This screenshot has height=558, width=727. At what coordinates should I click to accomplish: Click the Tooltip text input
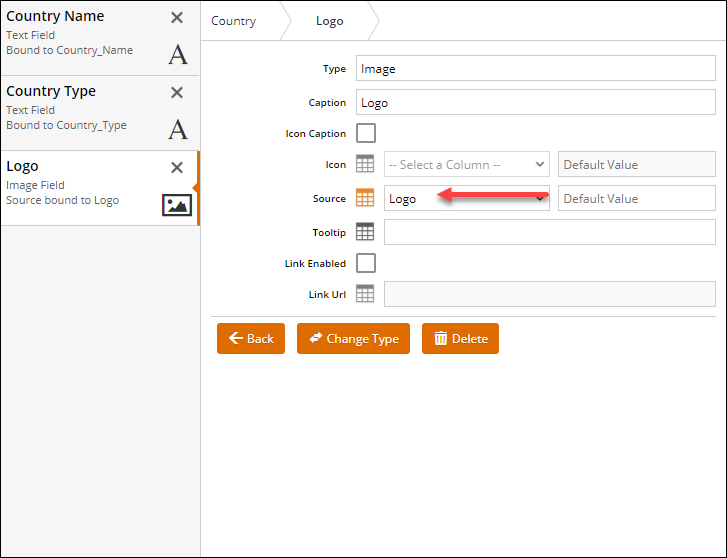coord(549,232)
